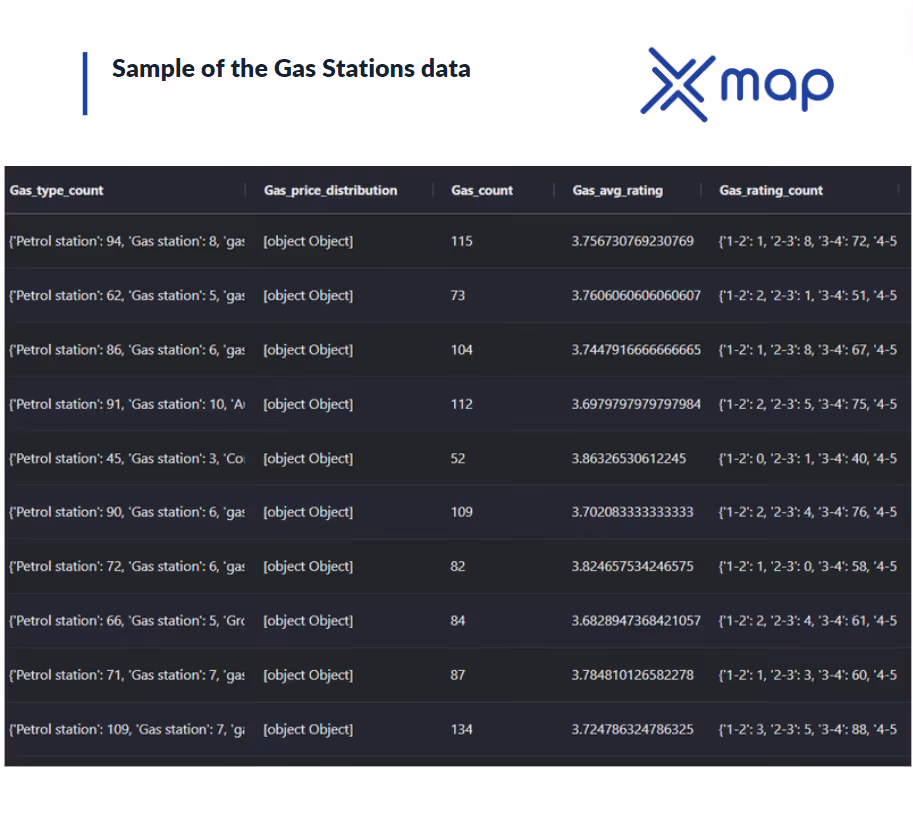Select the Gas_count column header
Screen dimensions: 913x817
click(482, 190)
